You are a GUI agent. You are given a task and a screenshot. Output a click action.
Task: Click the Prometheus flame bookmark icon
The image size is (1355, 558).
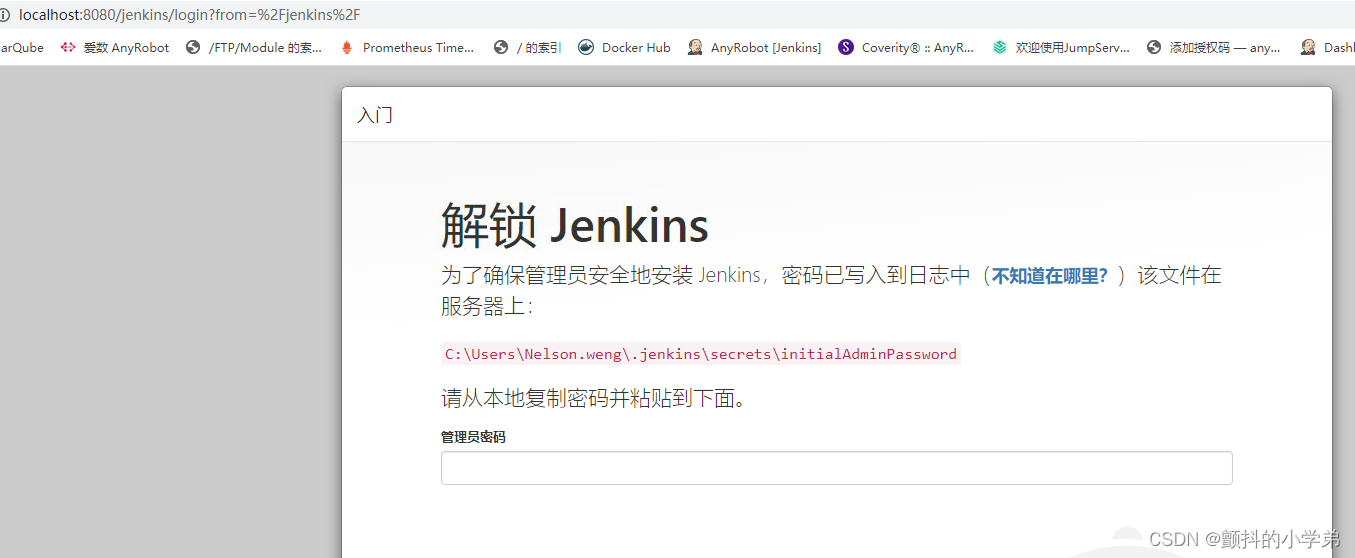point(347,47)
